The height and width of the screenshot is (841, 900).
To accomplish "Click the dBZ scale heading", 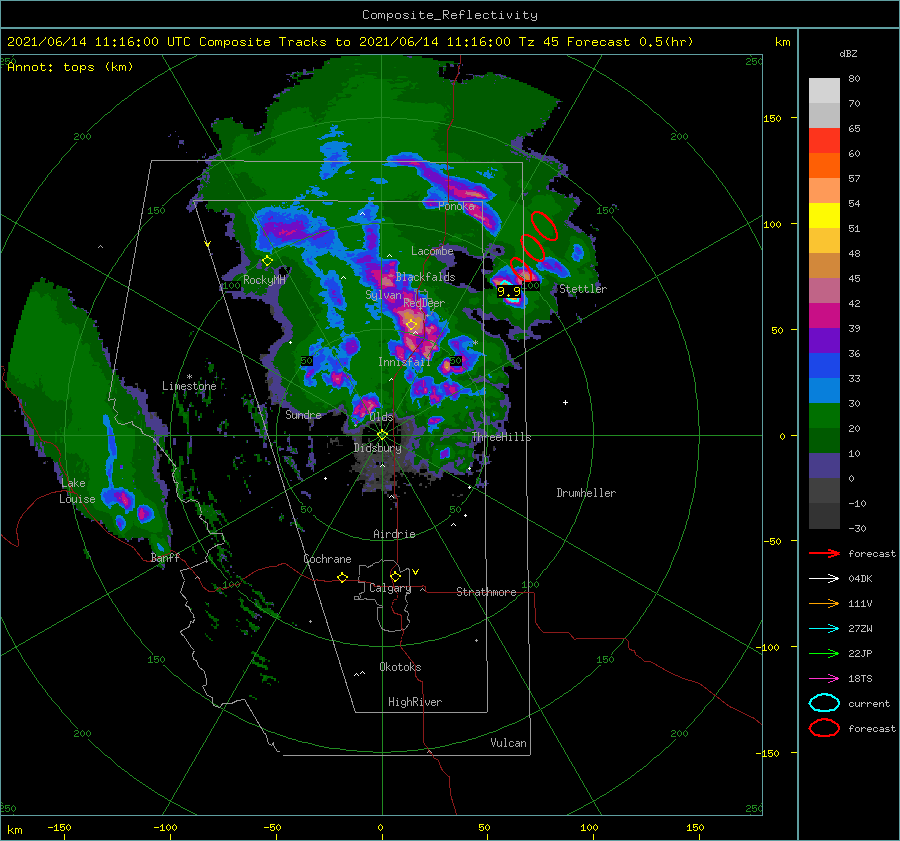I will click(x=848, y=54).
